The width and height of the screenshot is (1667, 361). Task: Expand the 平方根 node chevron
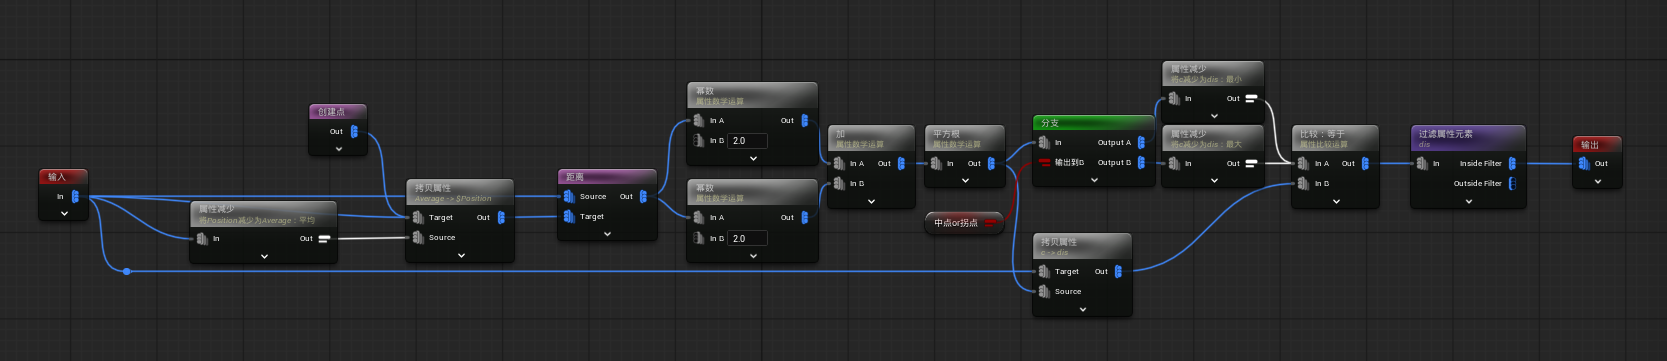965,181
